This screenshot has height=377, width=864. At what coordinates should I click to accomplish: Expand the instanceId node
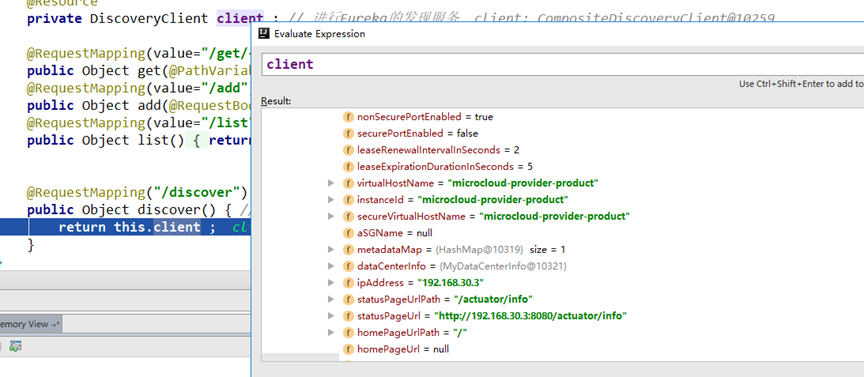[x=331, y=200]
